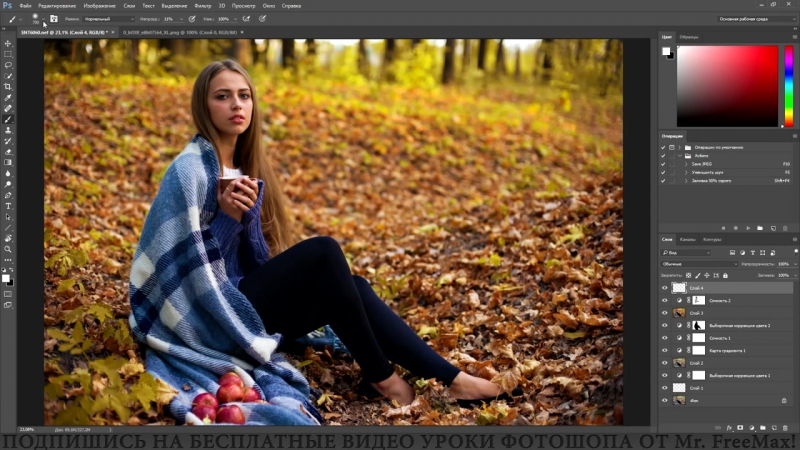This screenshot has width=800, height=450.
Task: Select the Healing Brush tool
Action: [x=8, y=108]
